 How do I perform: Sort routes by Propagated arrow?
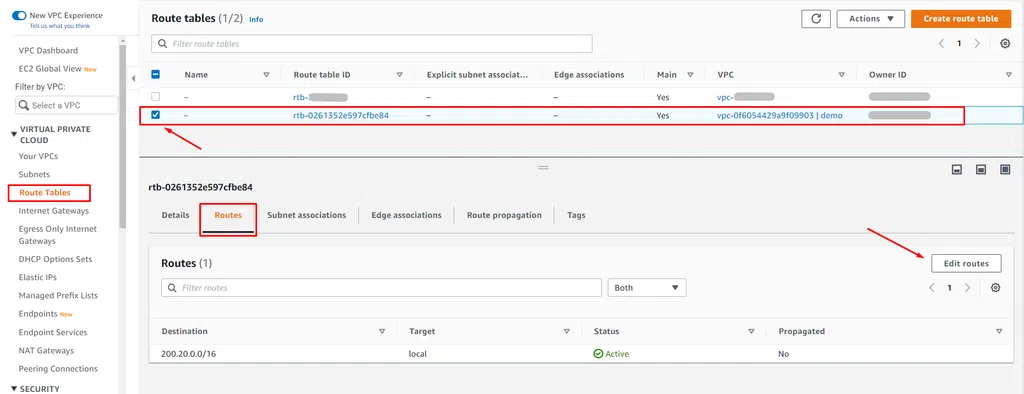(x=999, y=331)
